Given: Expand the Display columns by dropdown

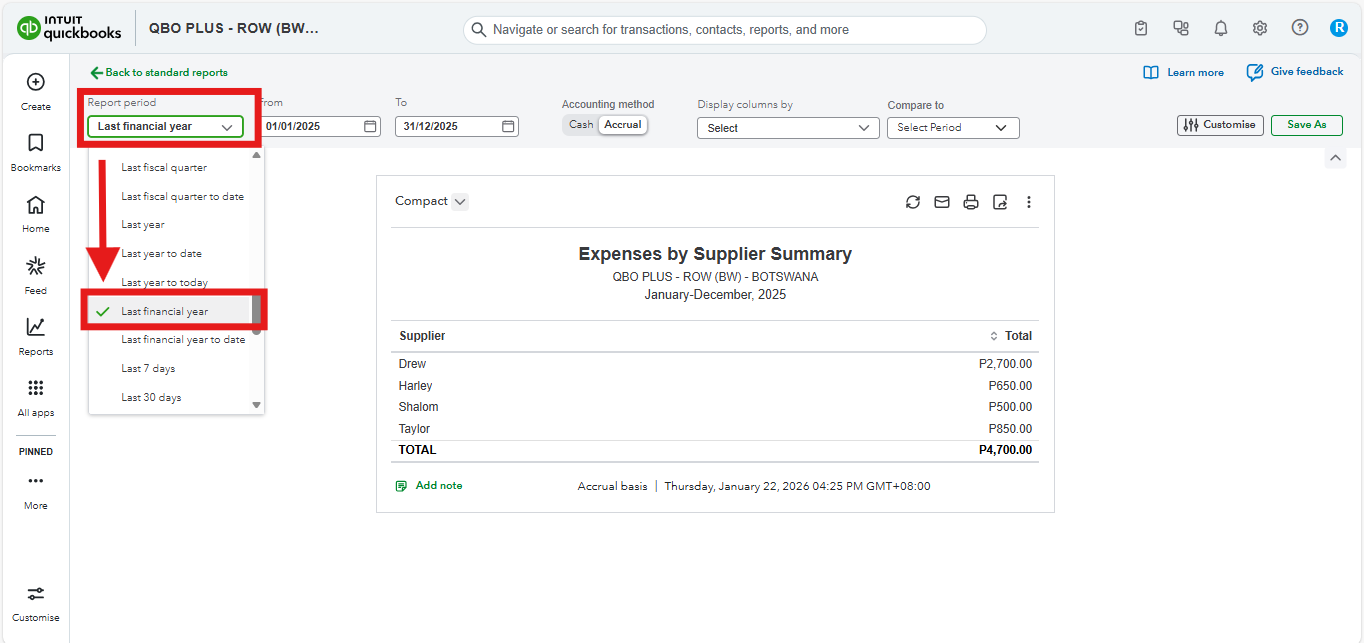Looking at the screenshot, I should pyautogui.click(x=787, y=128).
